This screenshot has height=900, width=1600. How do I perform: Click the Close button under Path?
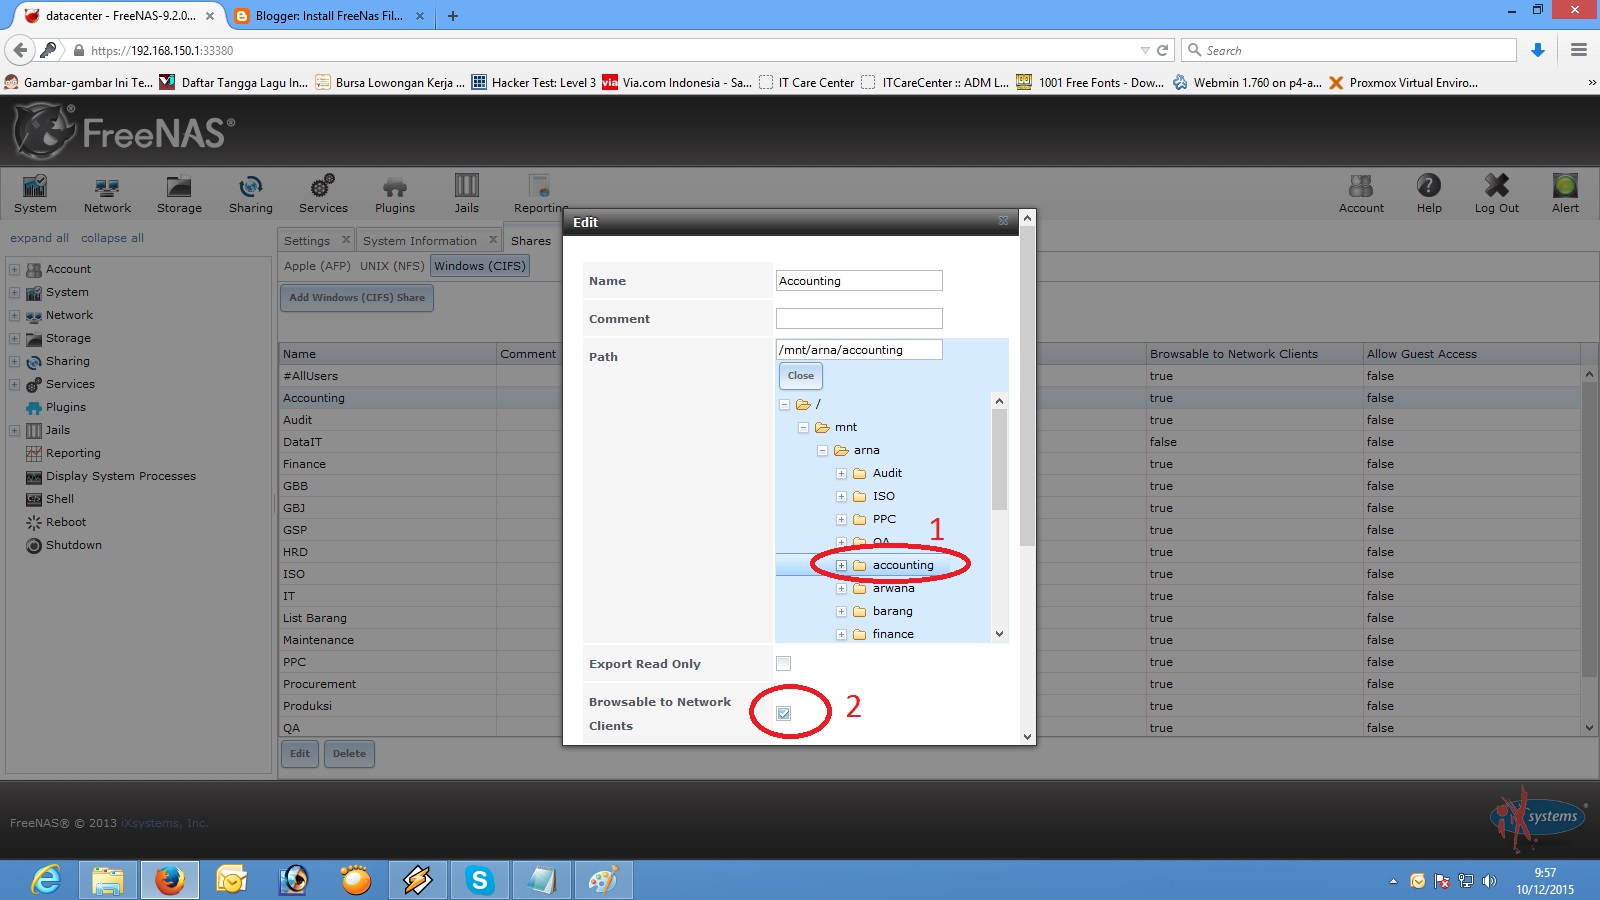(x=801, y=376)
